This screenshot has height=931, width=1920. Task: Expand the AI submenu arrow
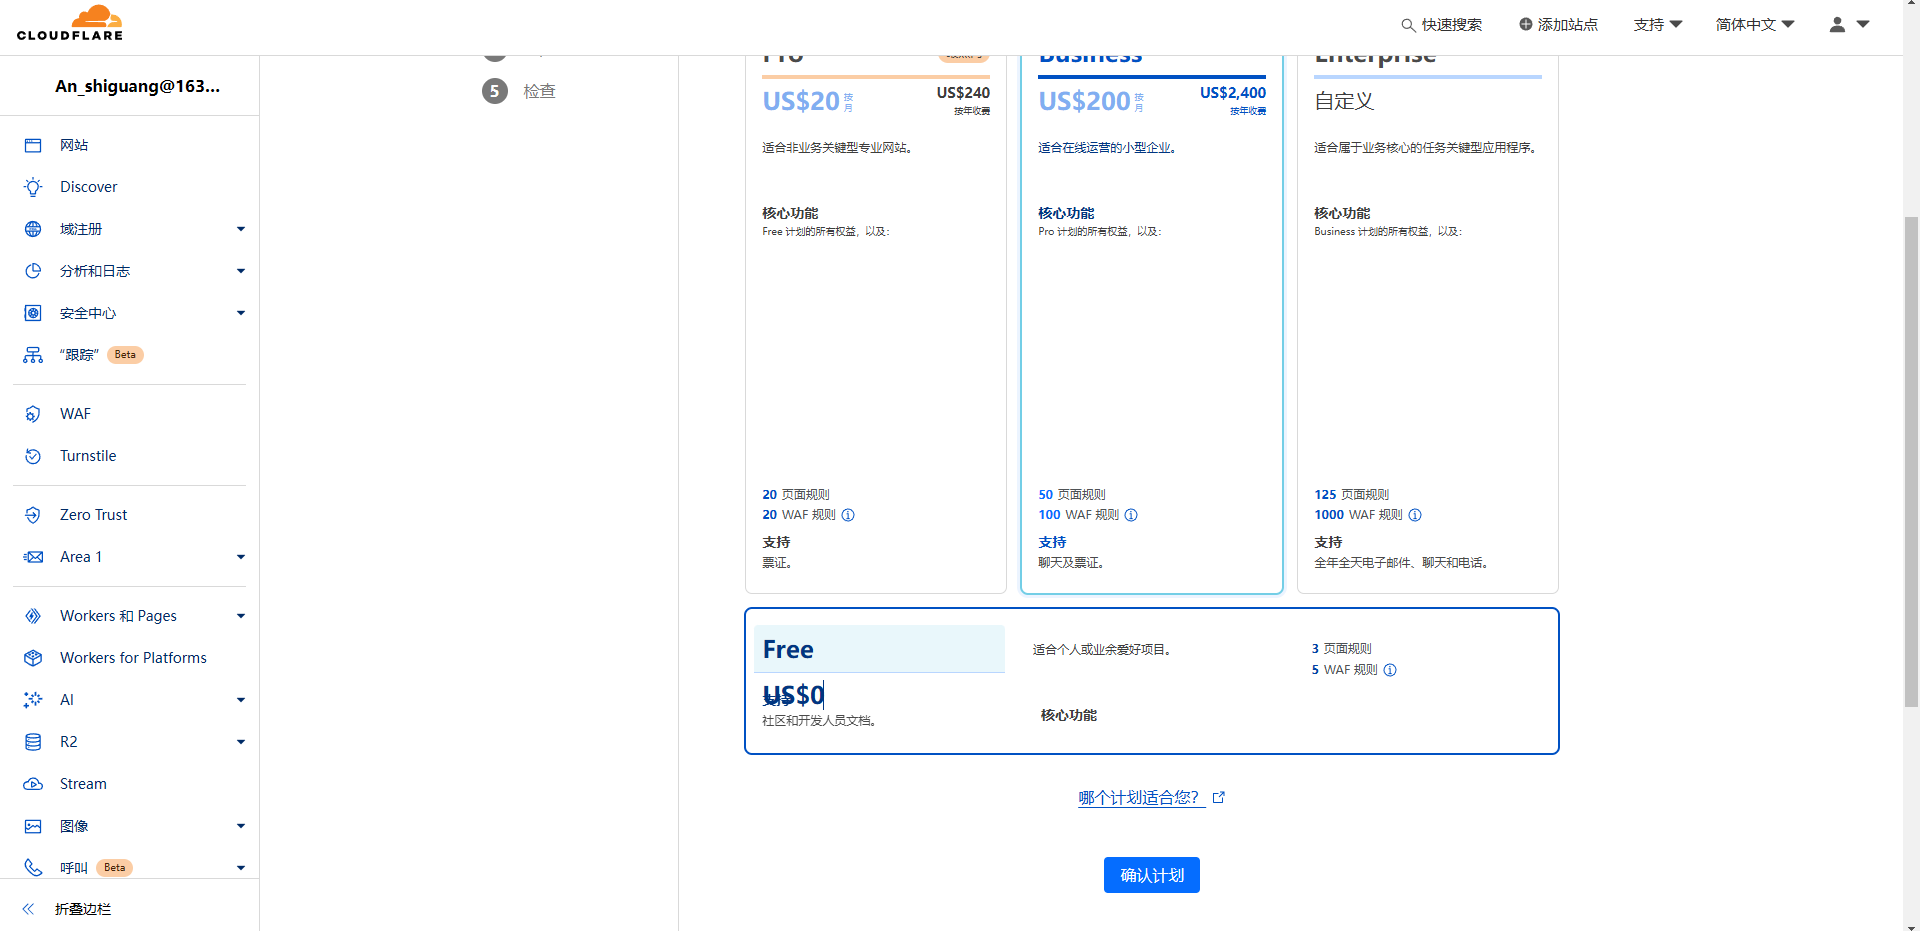241,700
